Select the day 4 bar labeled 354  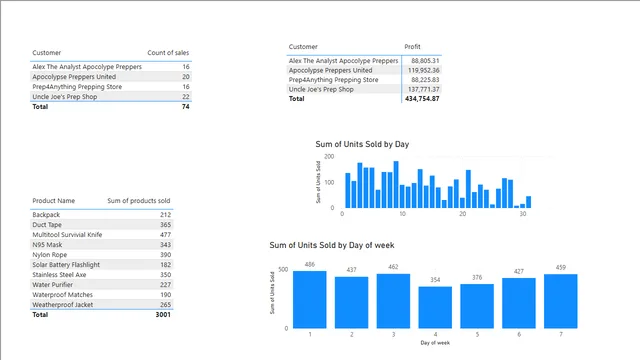[x=435, y=307]
